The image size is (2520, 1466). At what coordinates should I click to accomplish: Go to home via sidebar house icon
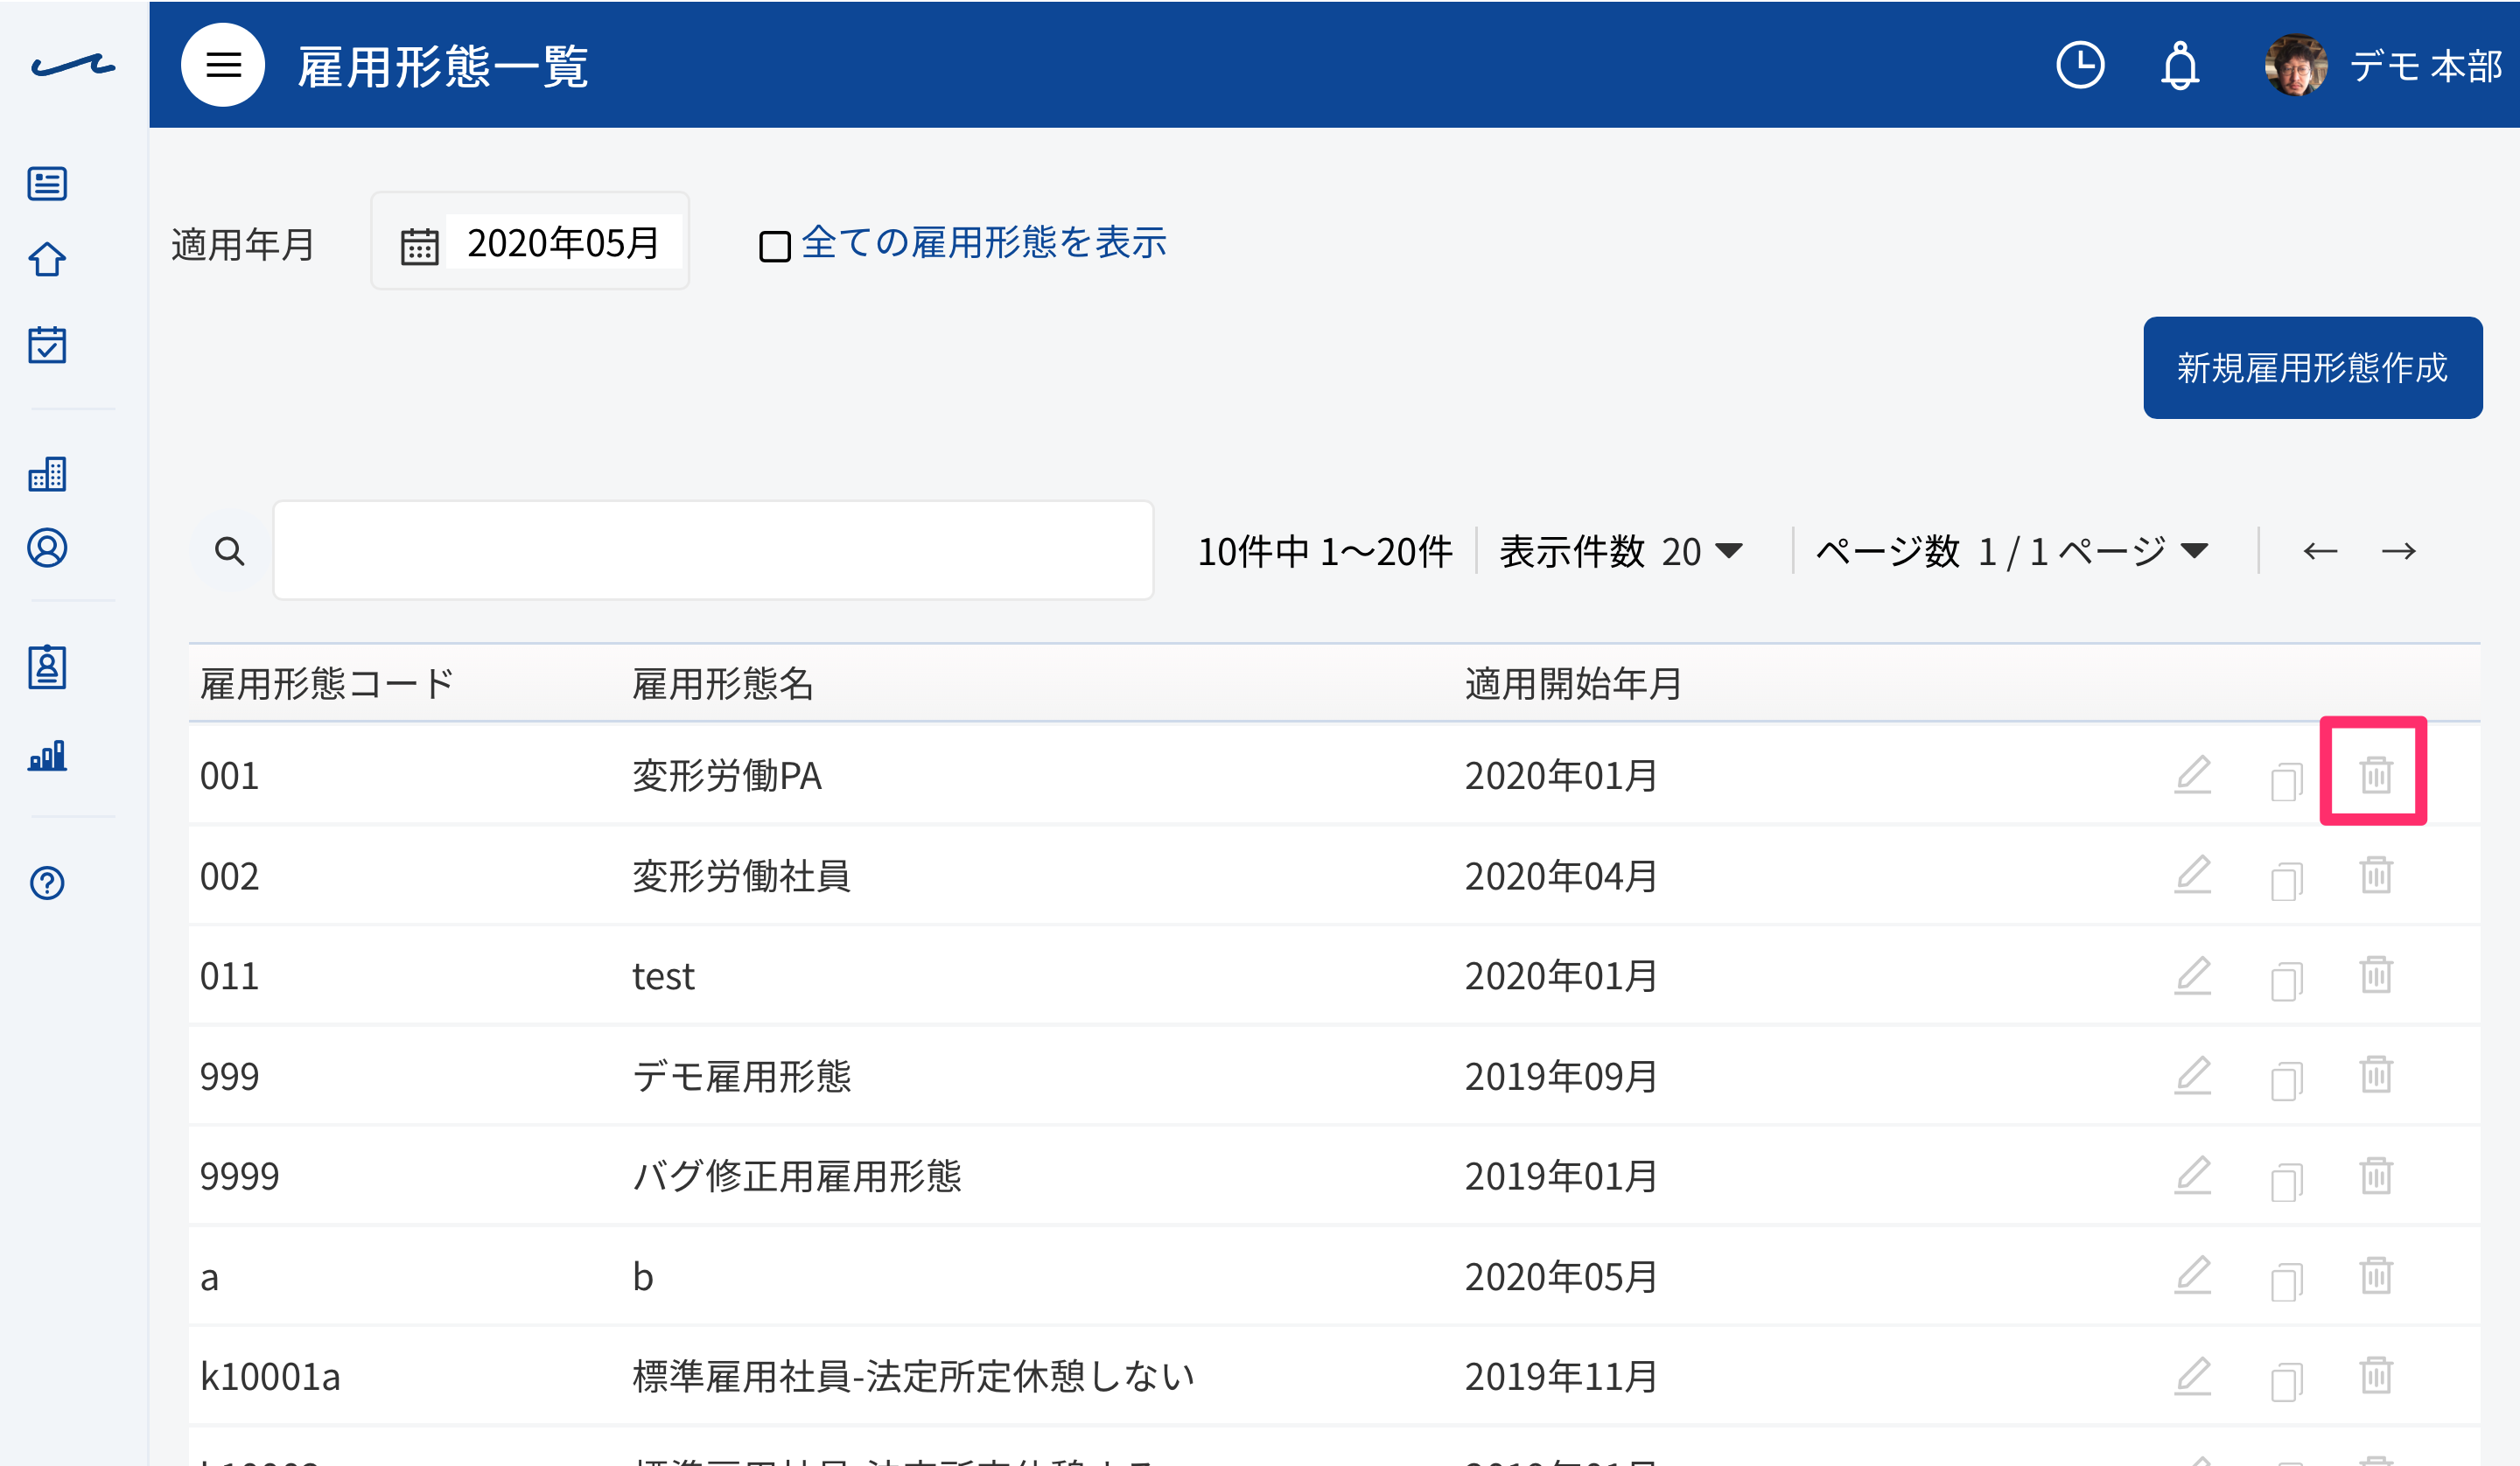47,260
